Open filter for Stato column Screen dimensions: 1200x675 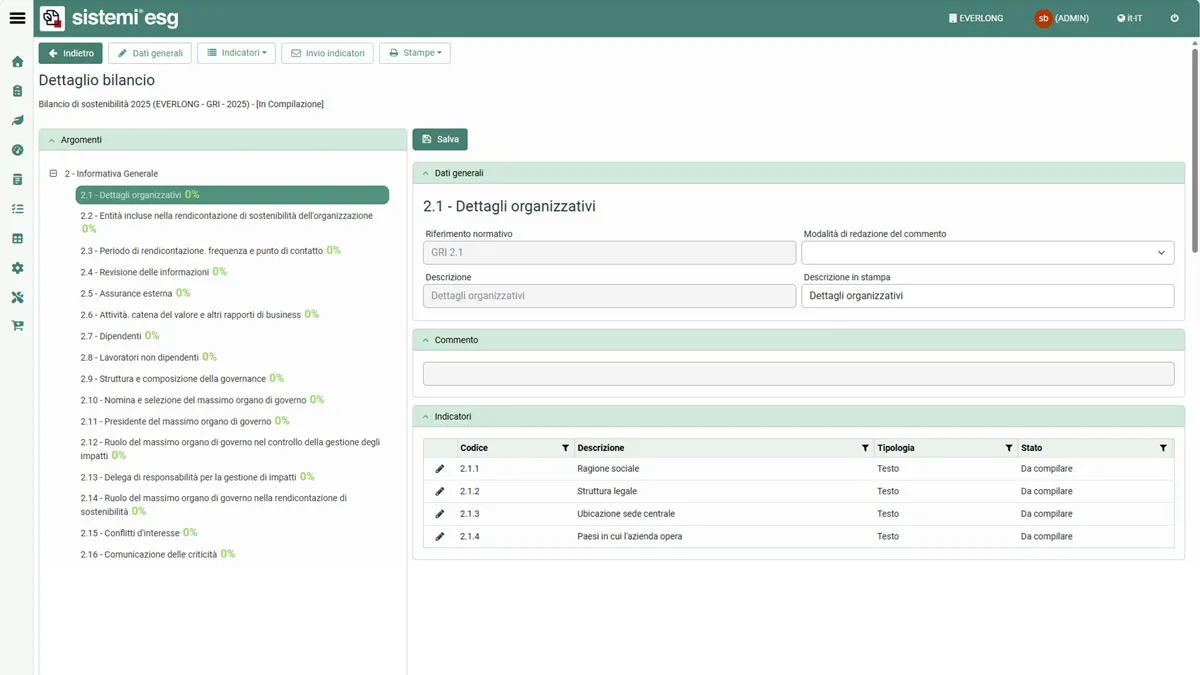click(1163, 448)
